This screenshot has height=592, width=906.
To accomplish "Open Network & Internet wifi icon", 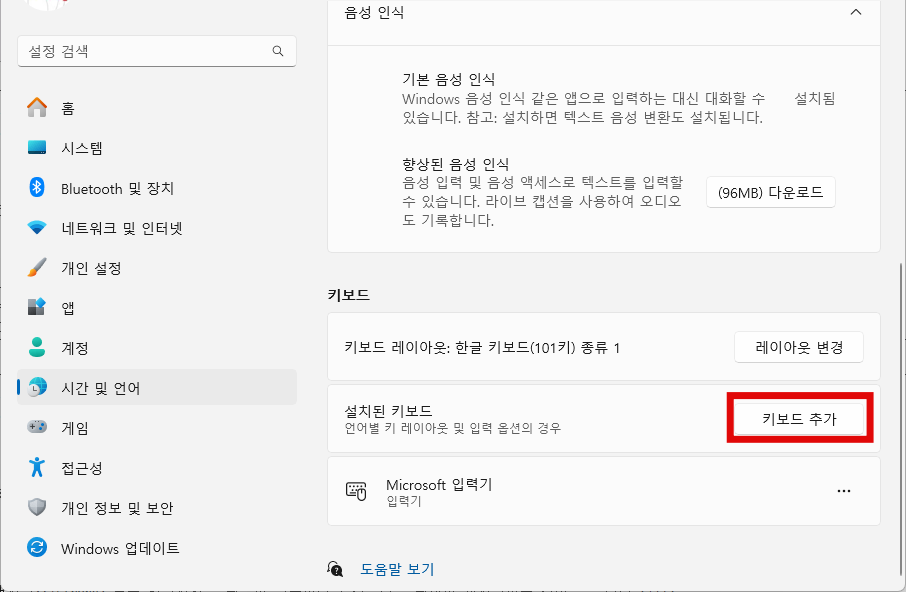I will 37,228.
